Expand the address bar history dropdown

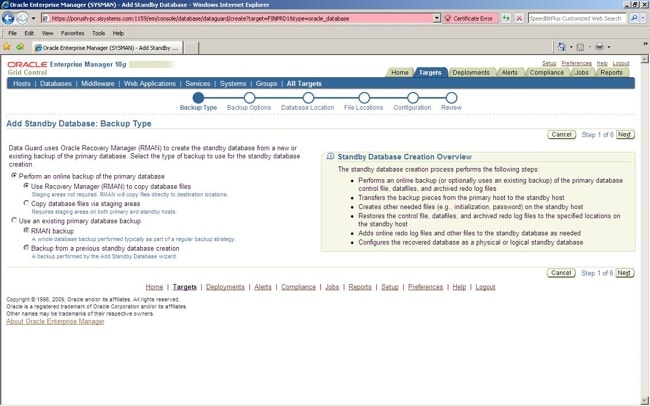437,18
